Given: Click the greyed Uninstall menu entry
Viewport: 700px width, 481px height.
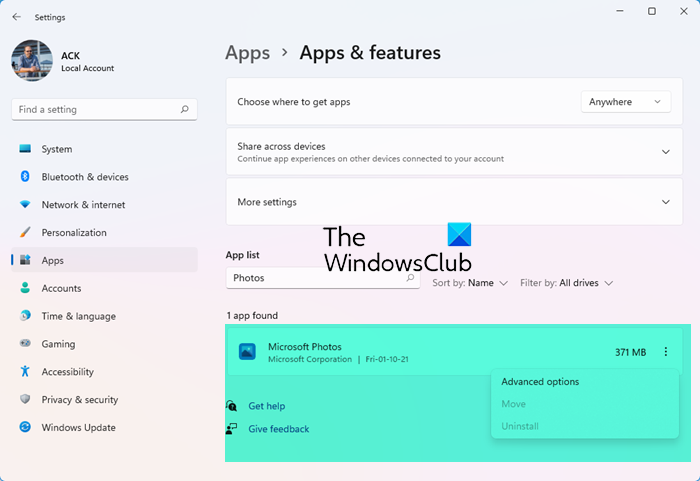Looking at the screenshot, I should click(520, 426).
